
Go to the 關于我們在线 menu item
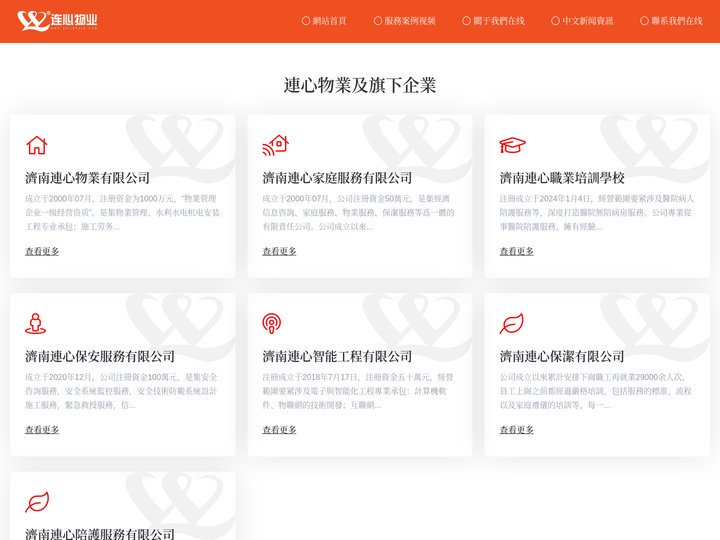(x=493, y=21)
